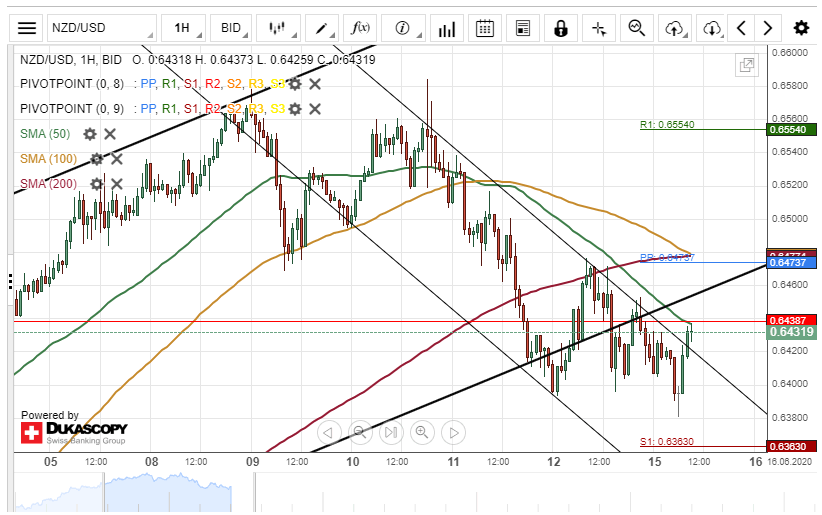The image size is (822, 515).
Task: Click the SMA (100) label
Action: pos(48,159)
